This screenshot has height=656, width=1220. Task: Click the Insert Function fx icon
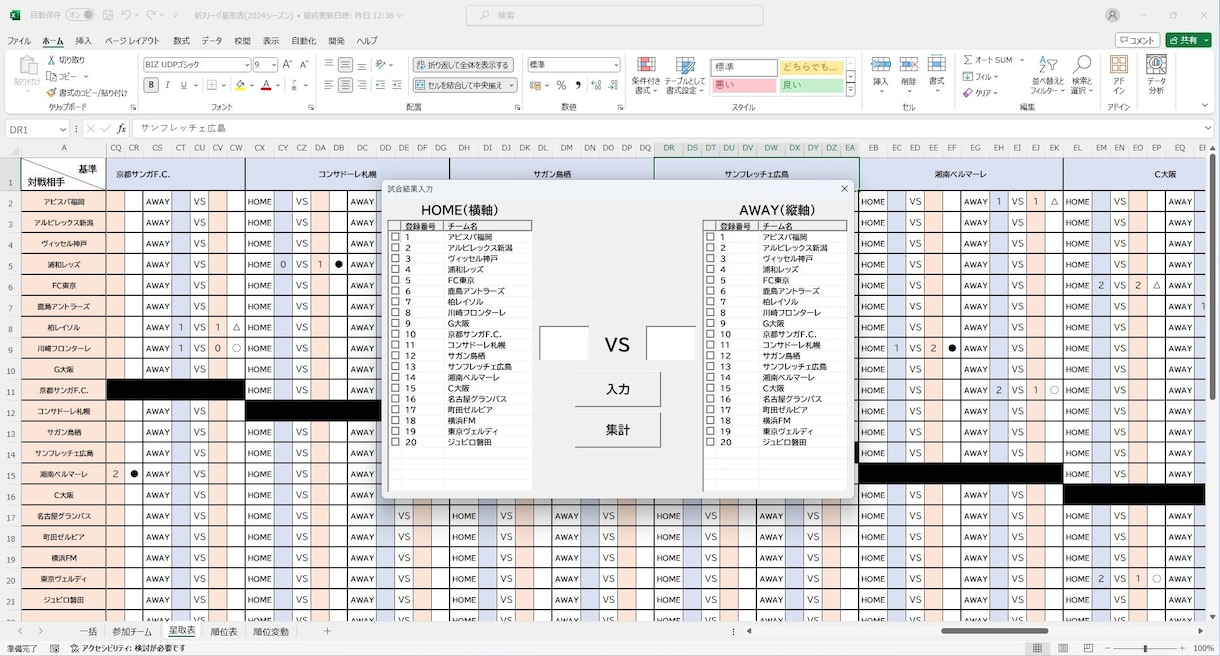click(122, 128)
